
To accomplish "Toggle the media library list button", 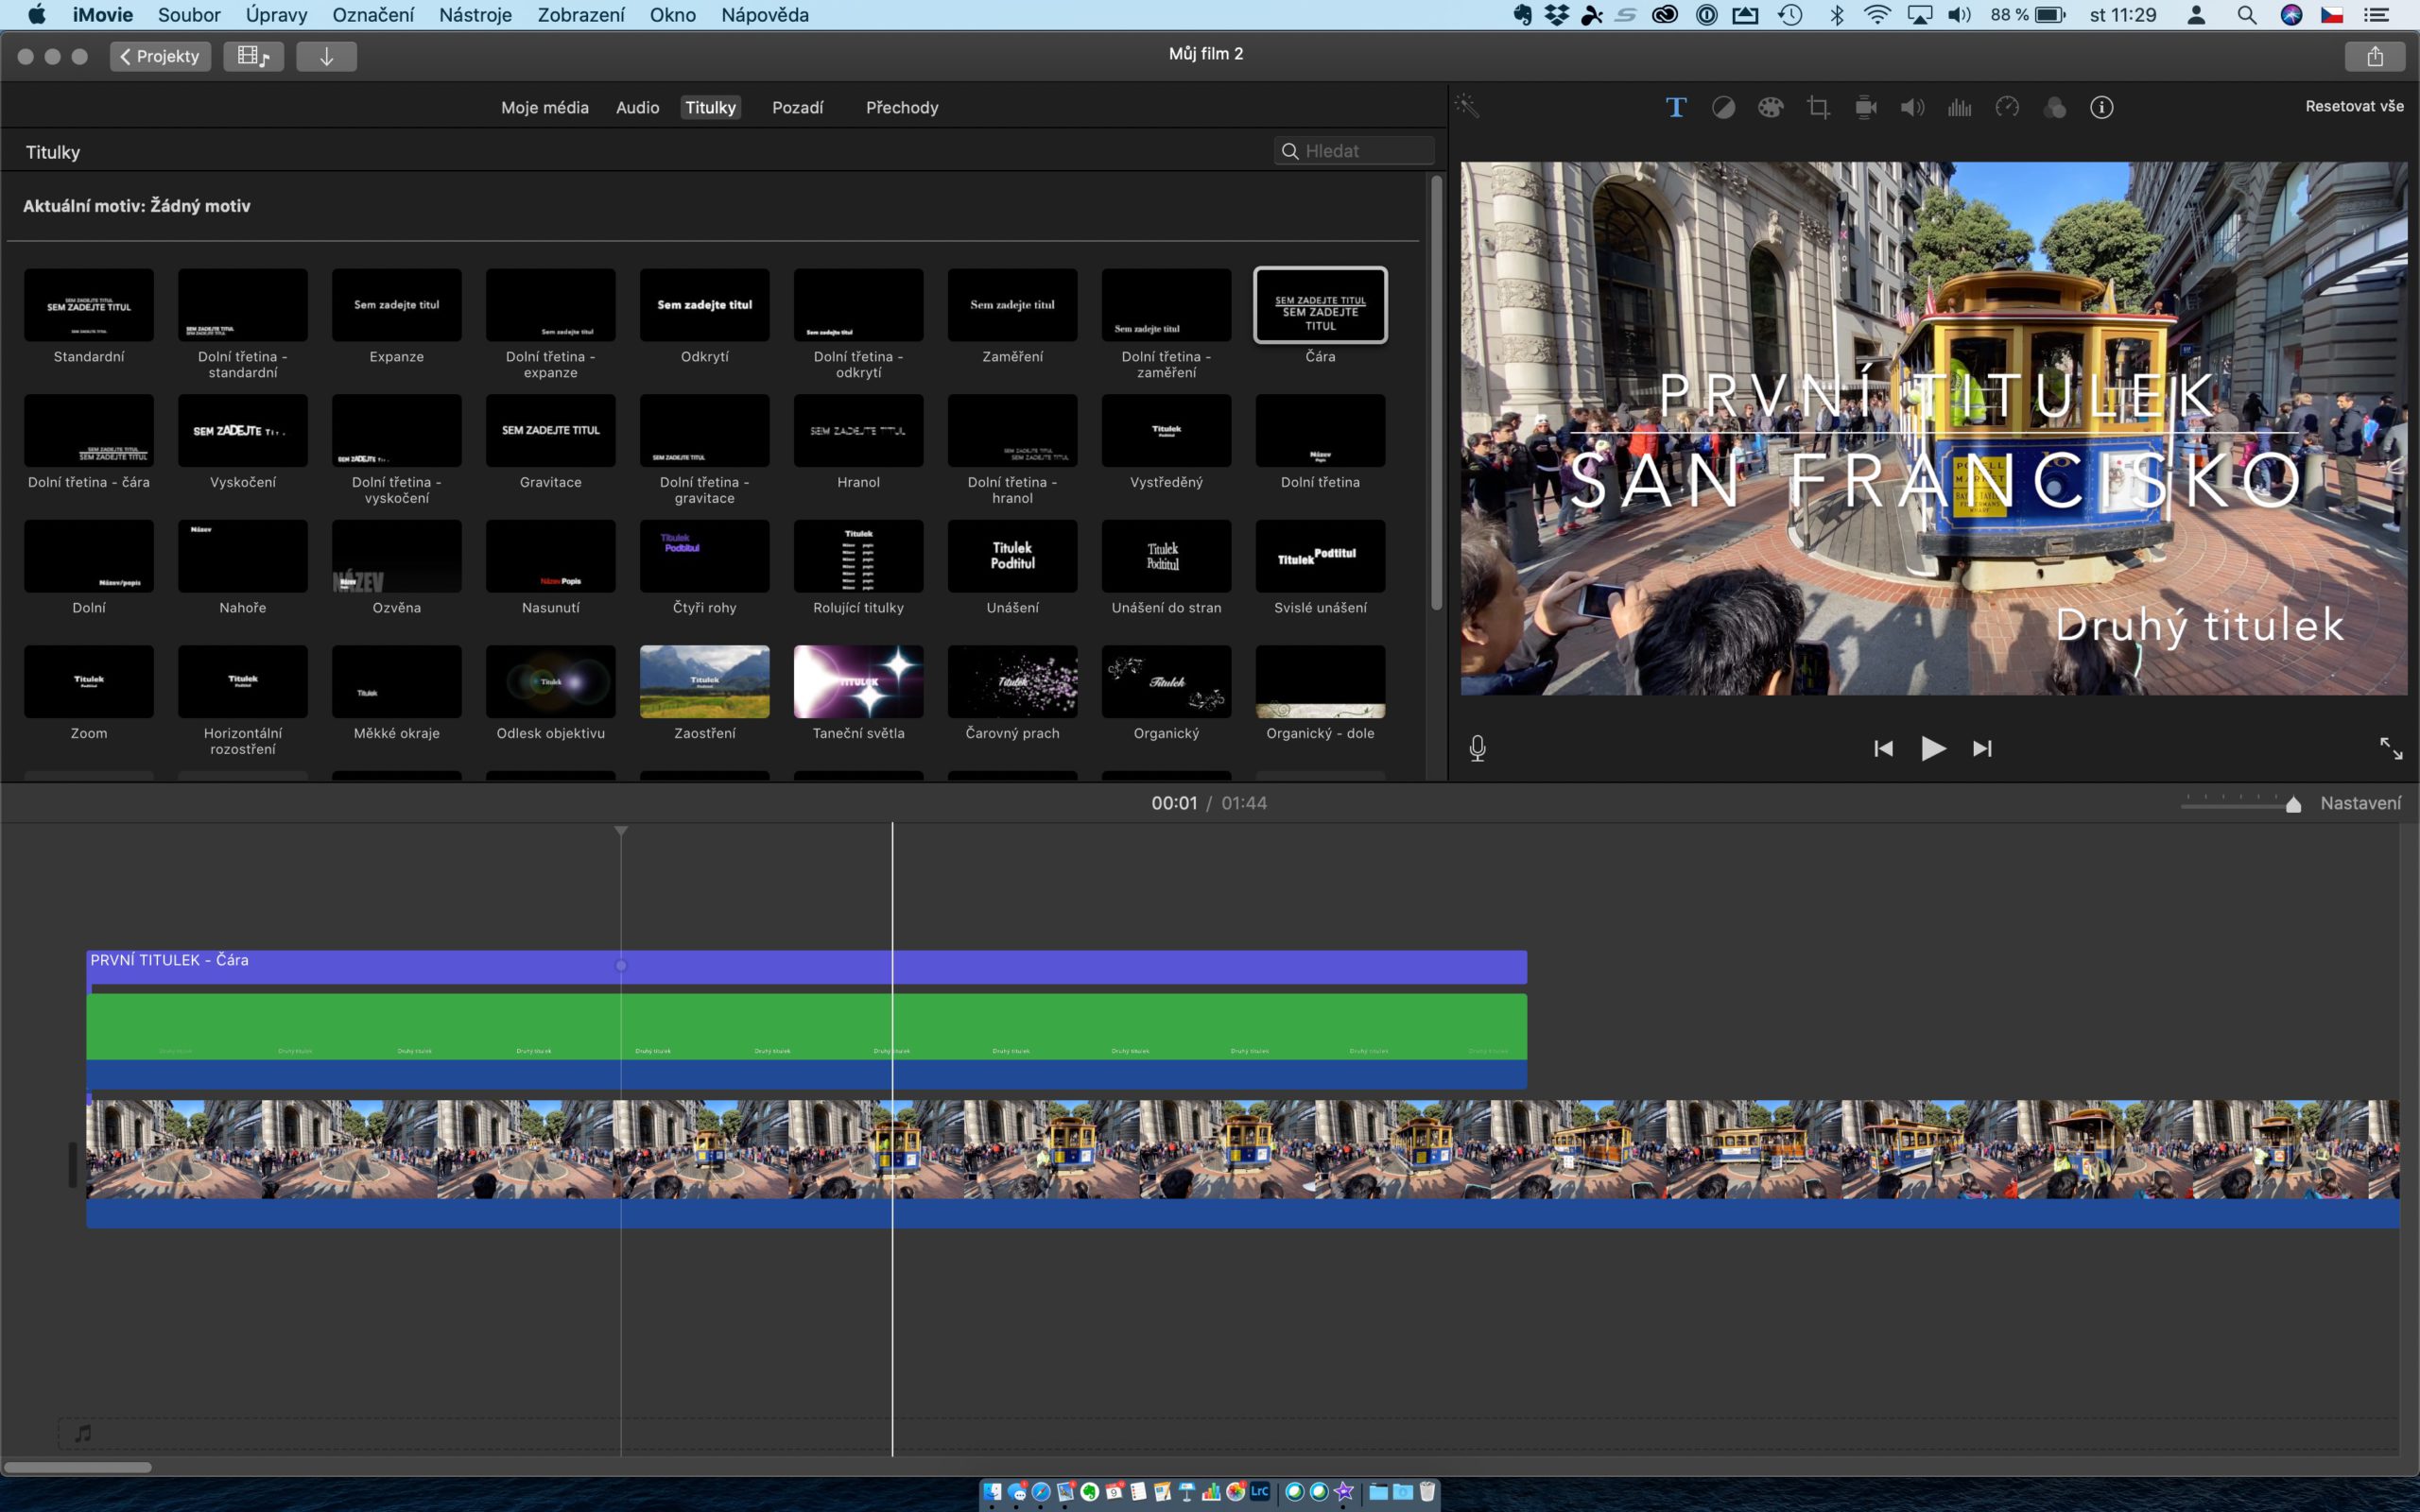I will 253,56.
